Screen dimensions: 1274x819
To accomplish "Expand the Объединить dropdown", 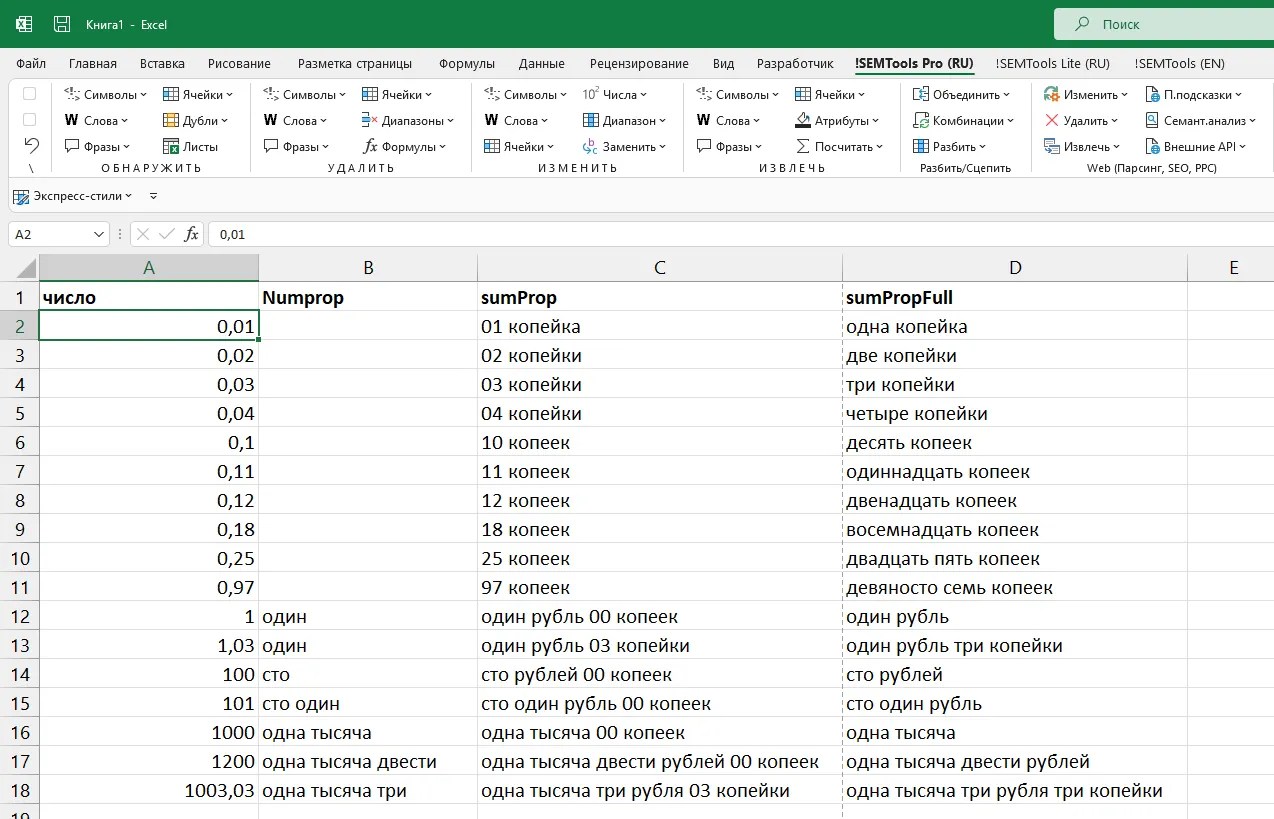I will 1008,95.
